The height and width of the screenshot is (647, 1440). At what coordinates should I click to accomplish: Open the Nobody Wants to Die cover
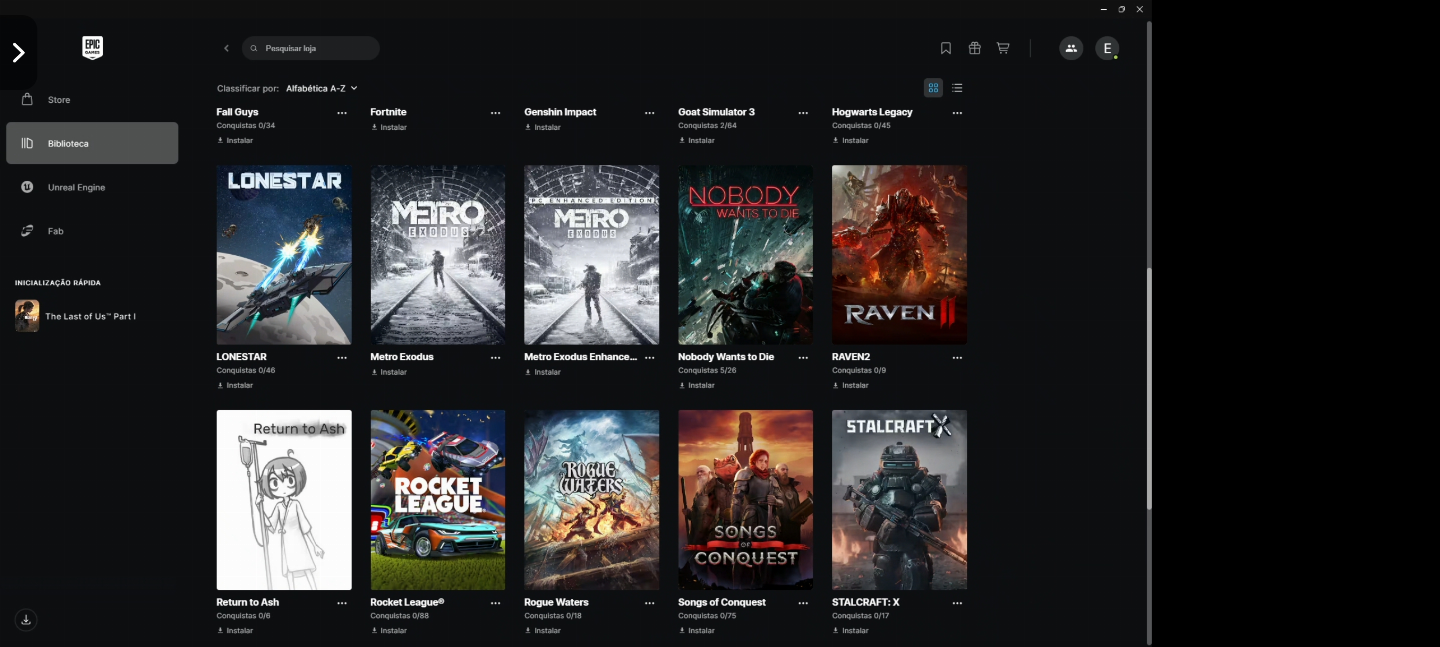point(745,255)
